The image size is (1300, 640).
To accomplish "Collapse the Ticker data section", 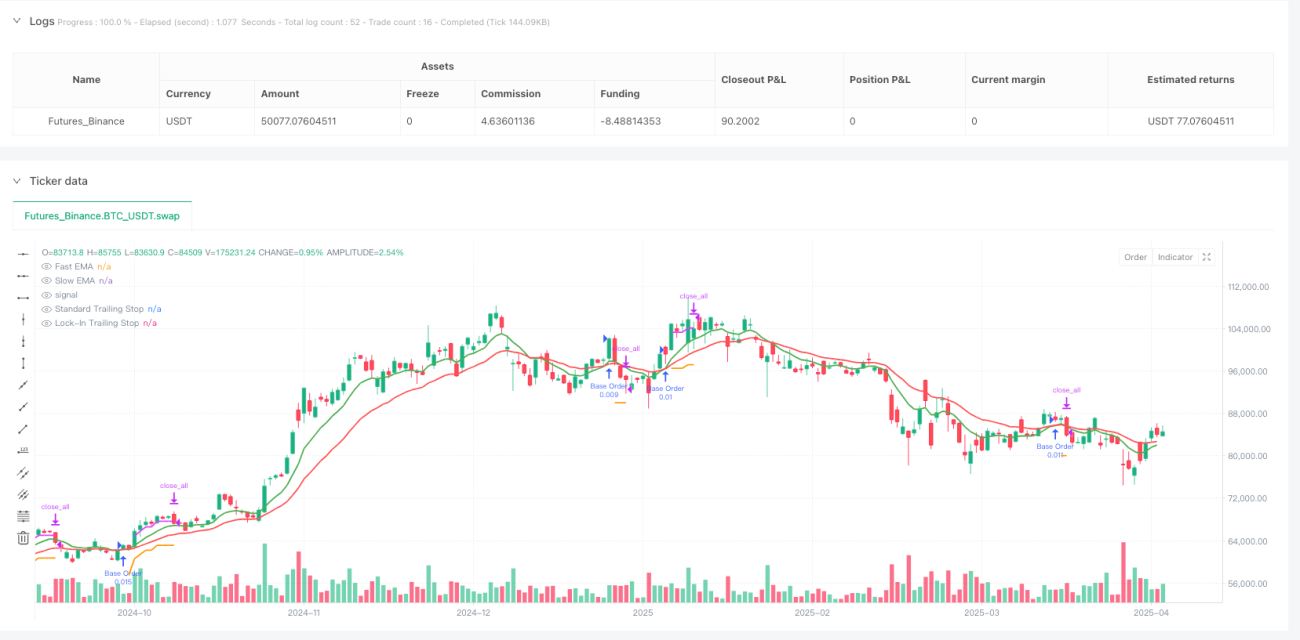I will [x=17, y=181].
